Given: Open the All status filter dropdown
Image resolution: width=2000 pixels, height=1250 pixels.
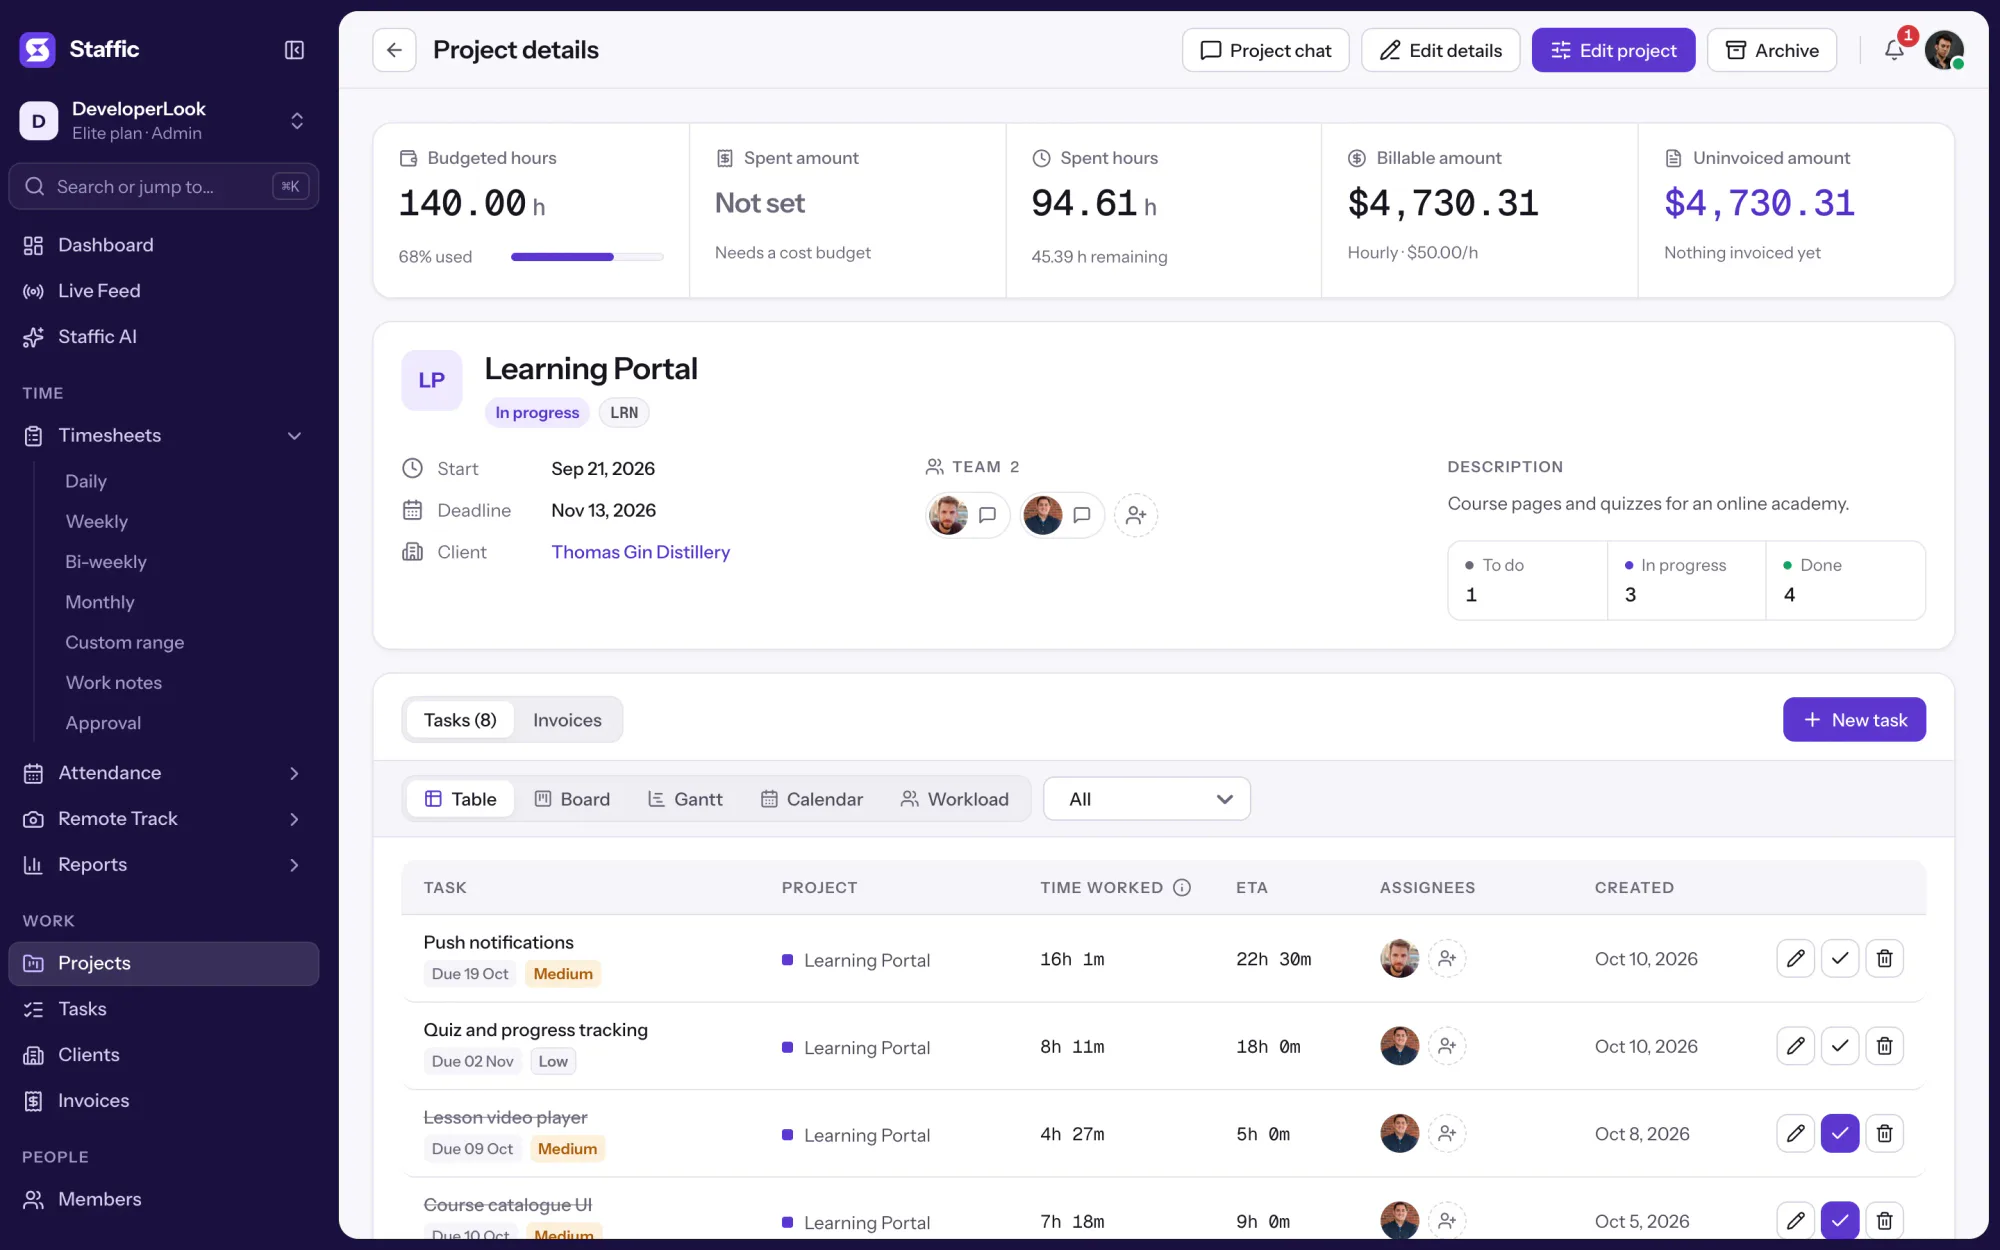Looking at the screenshot, I should click(x=1147, y=799).
